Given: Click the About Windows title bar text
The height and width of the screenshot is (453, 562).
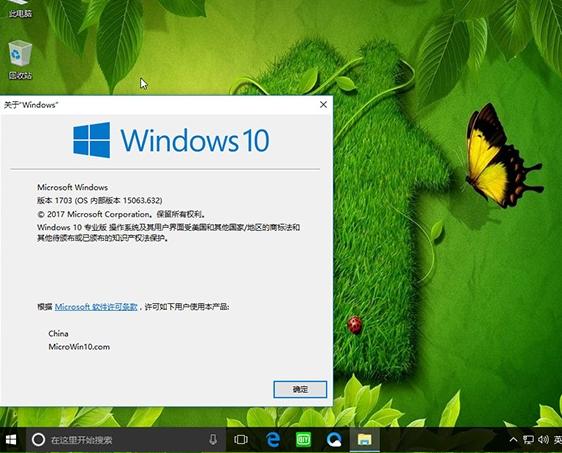Looking at the screenshot, I should click(30, 105).
